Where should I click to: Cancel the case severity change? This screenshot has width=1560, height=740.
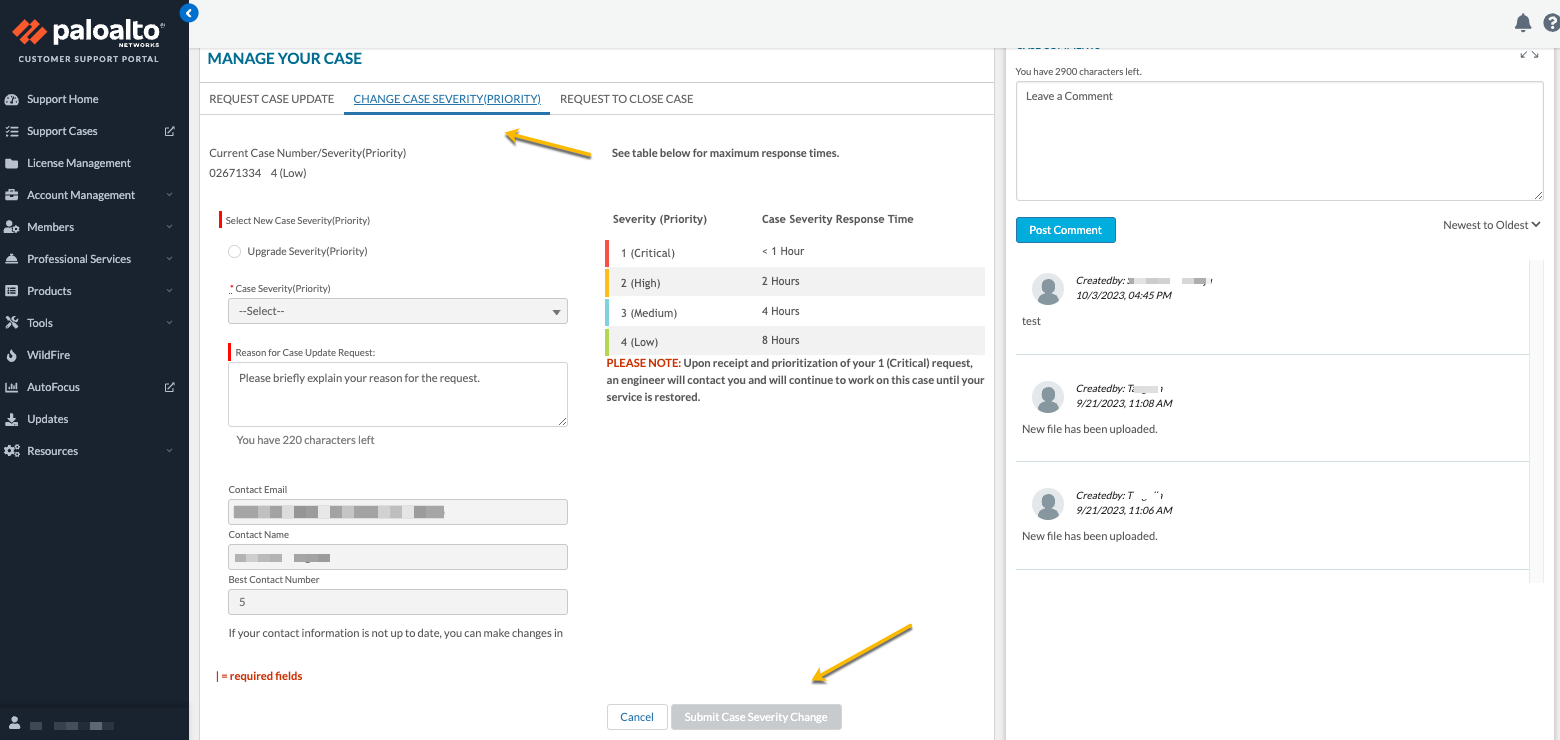(x=637, y=717)
